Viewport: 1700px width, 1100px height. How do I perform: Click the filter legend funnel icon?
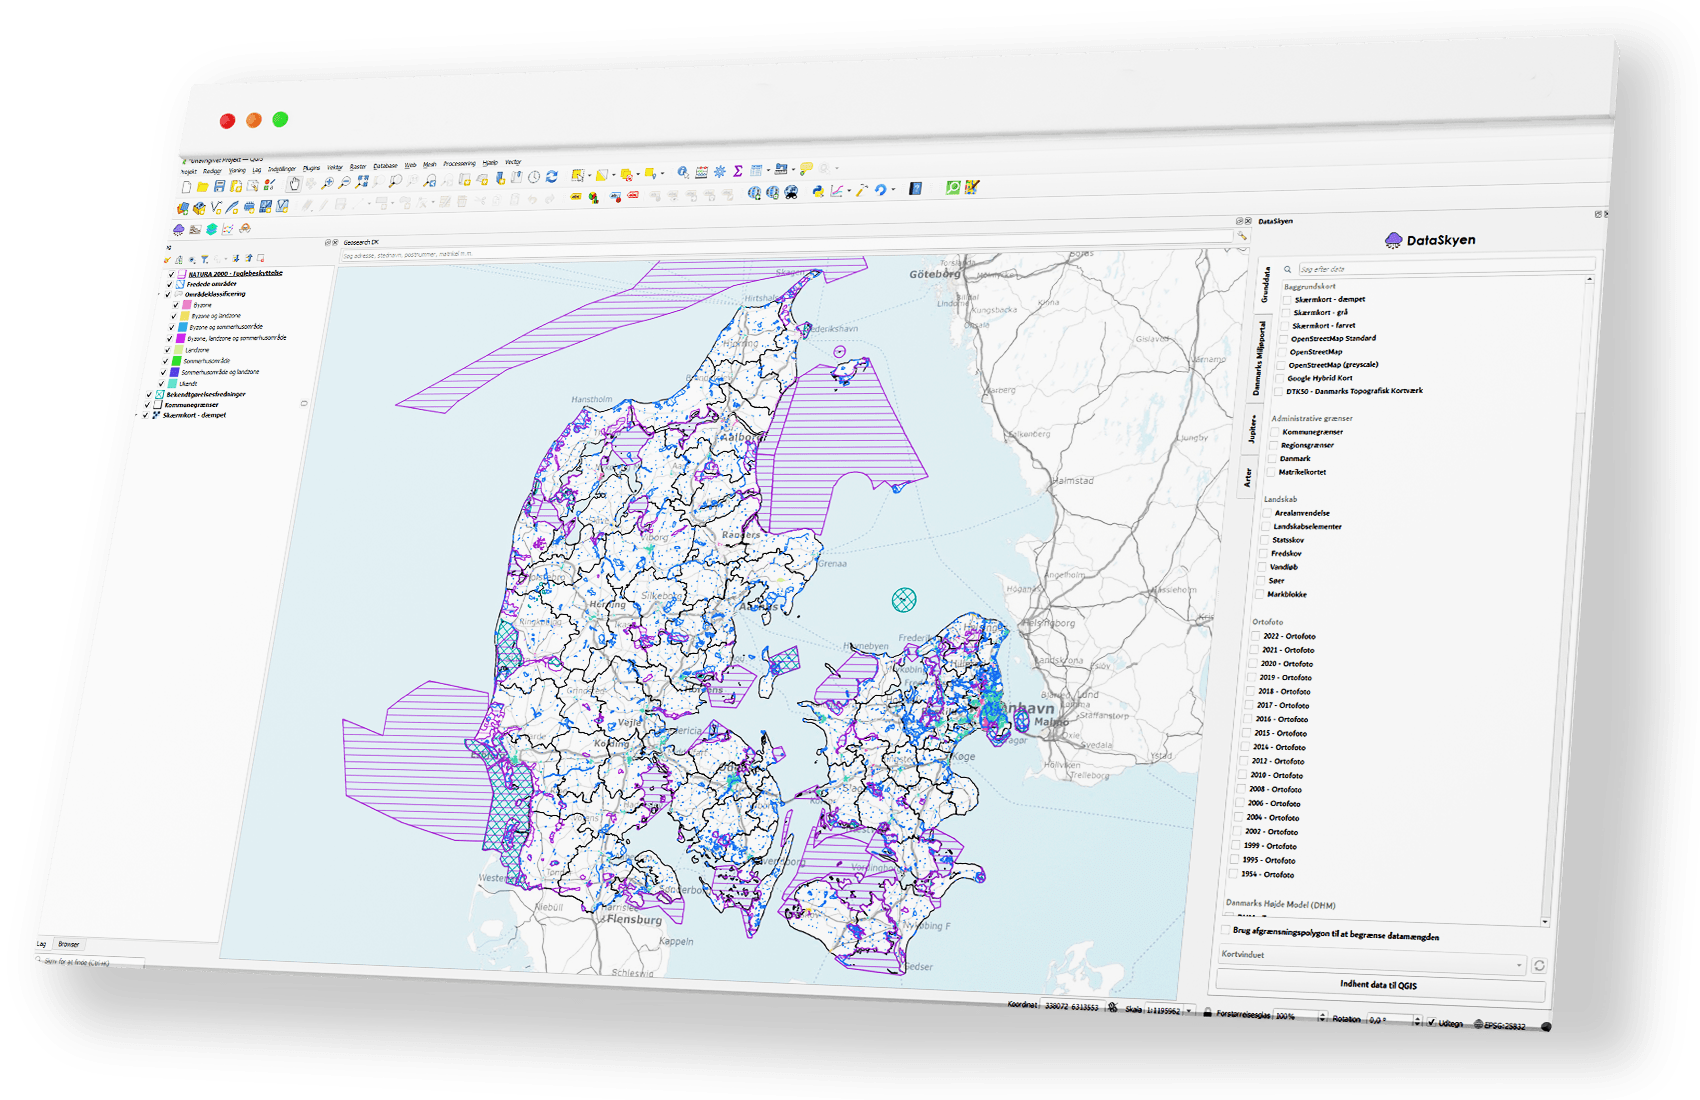pyautogui.click(x=204, y=259)
